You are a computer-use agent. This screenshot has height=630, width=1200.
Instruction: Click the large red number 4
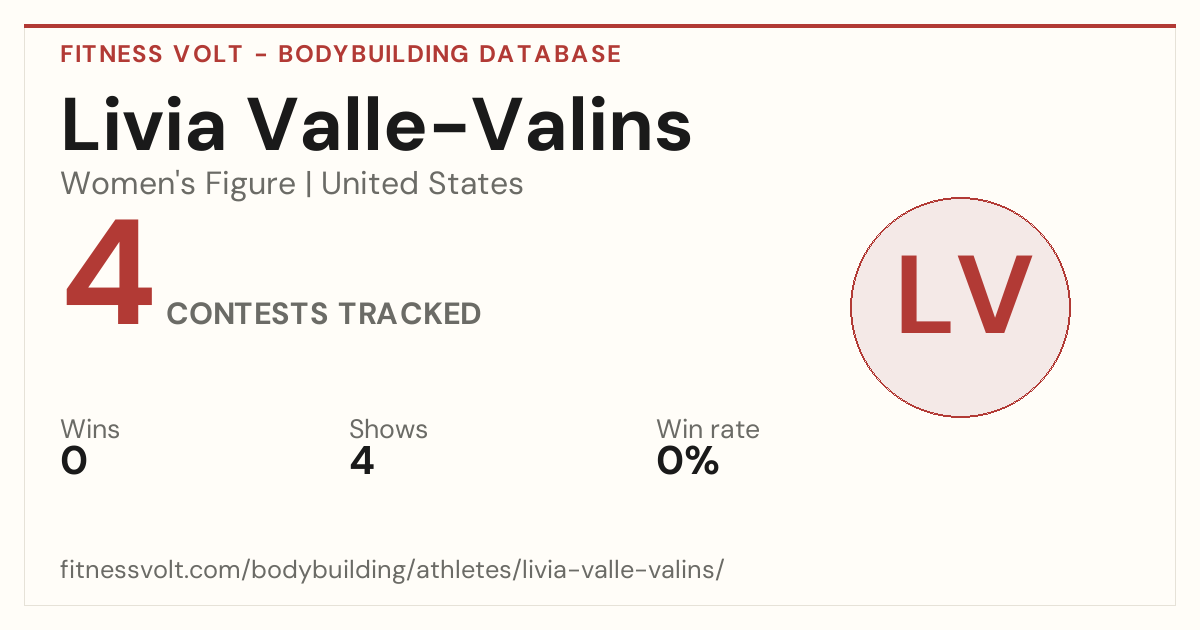pos(109,274)
